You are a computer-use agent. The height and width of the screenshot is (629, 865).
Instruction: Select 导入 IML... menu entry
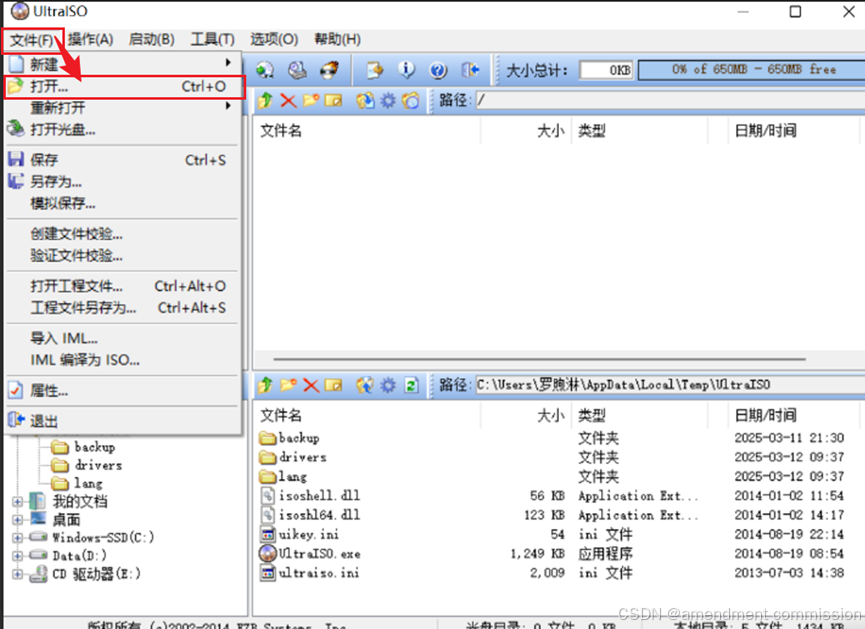124,338
